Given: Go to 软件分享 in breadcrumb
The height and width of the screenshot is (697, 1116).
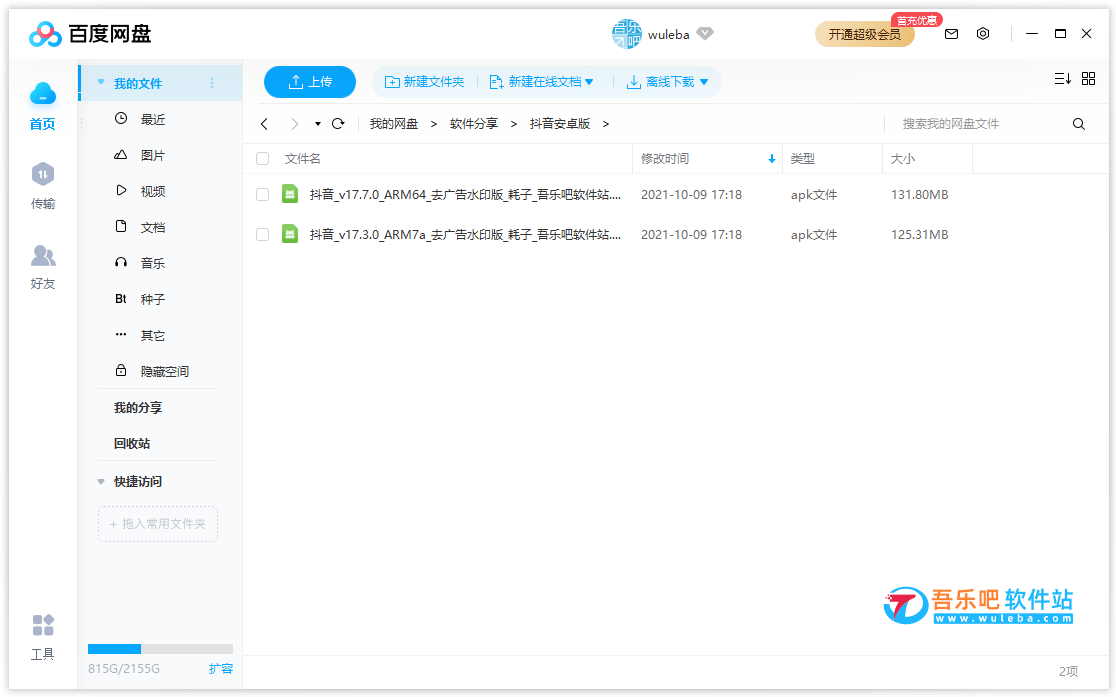Looking at the screenshot, I should click(474, 124).
